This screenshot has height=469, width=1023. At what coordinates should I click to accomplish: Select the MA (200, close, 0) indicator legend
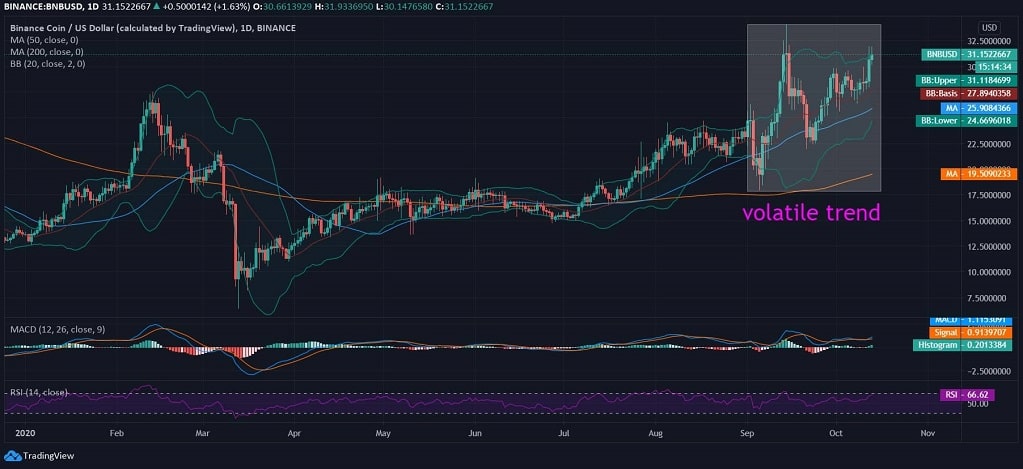46,52
